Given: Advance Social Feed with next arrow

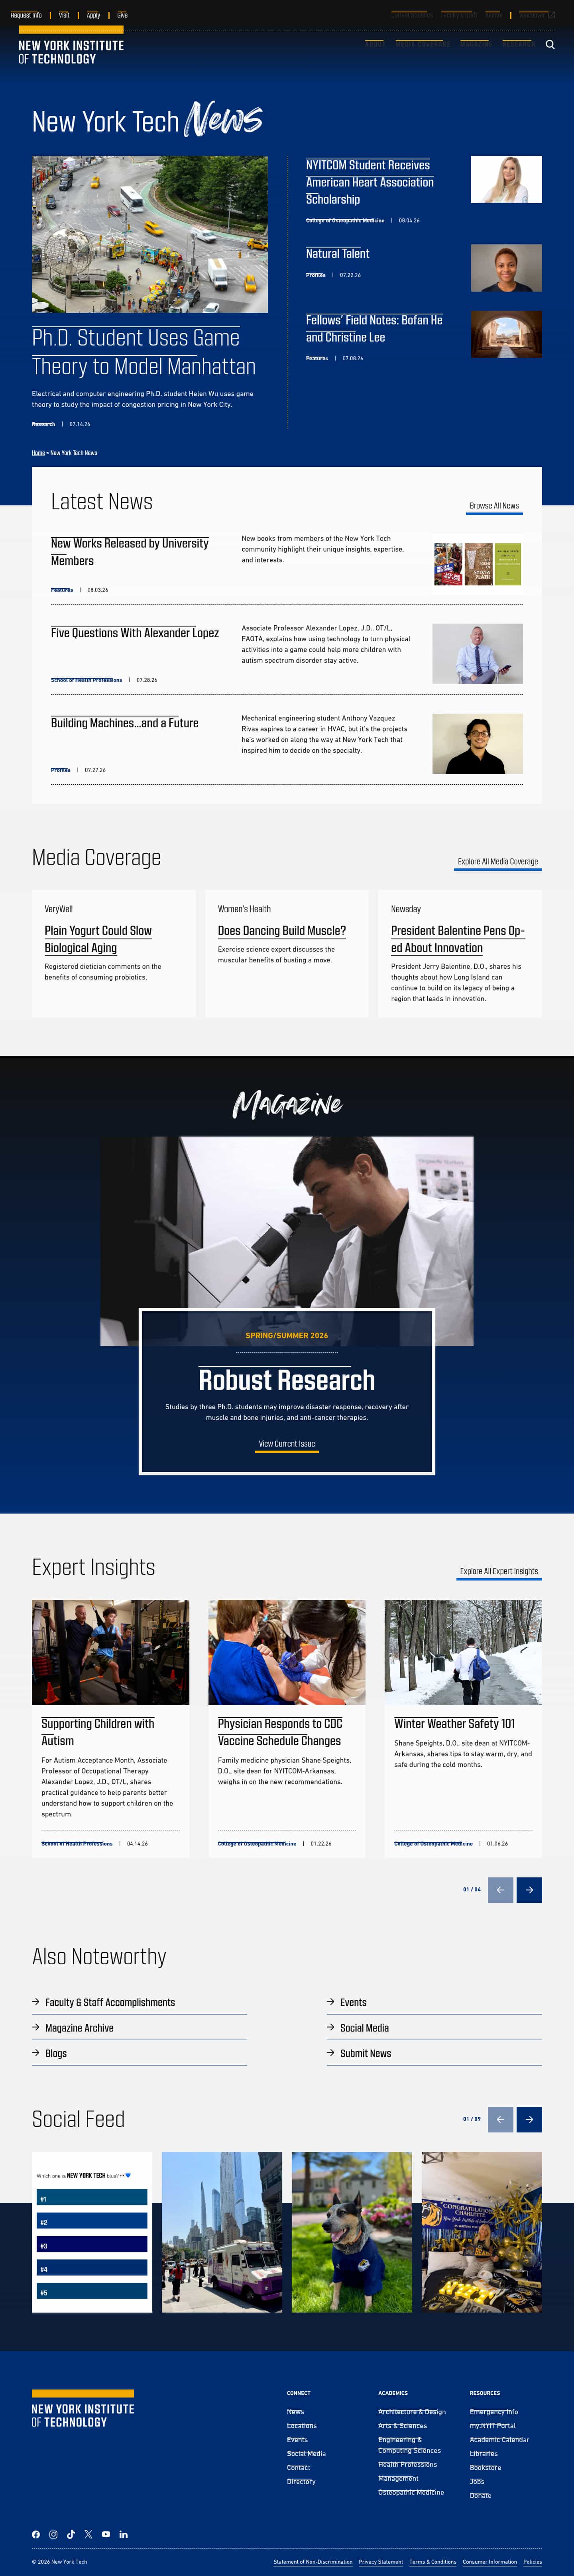Looking at the screenshot, I should (x=529, y=2118).
